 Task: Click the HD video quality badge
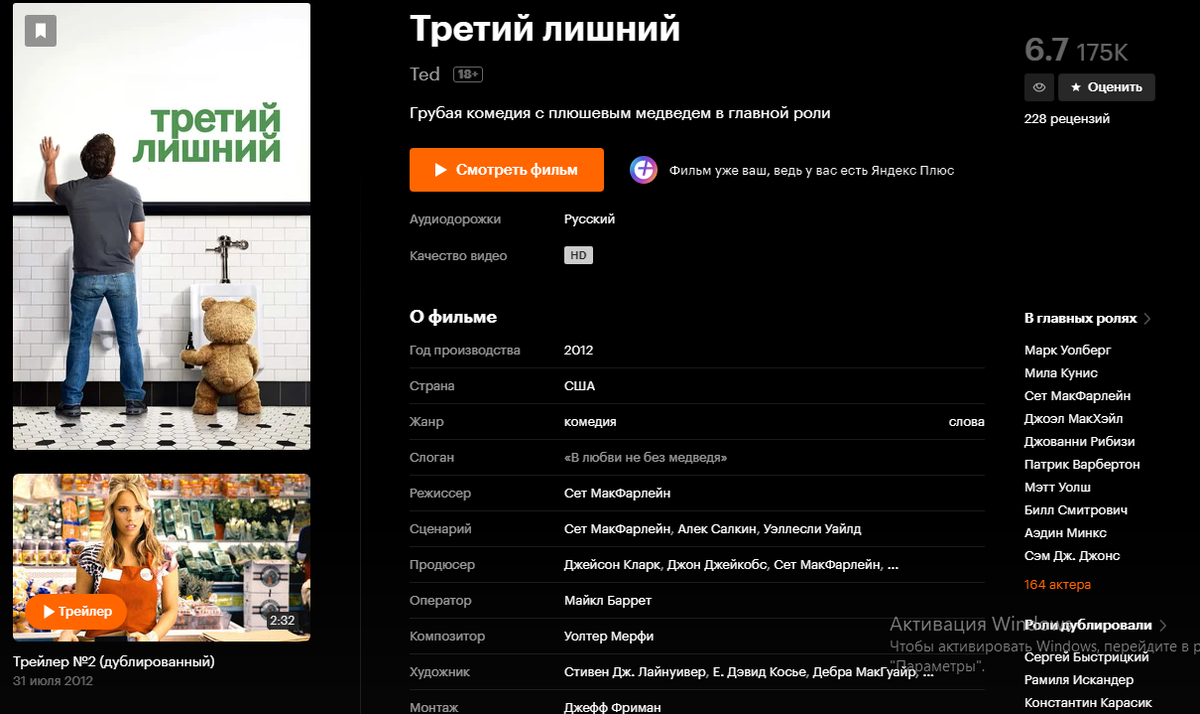[578, 256]
